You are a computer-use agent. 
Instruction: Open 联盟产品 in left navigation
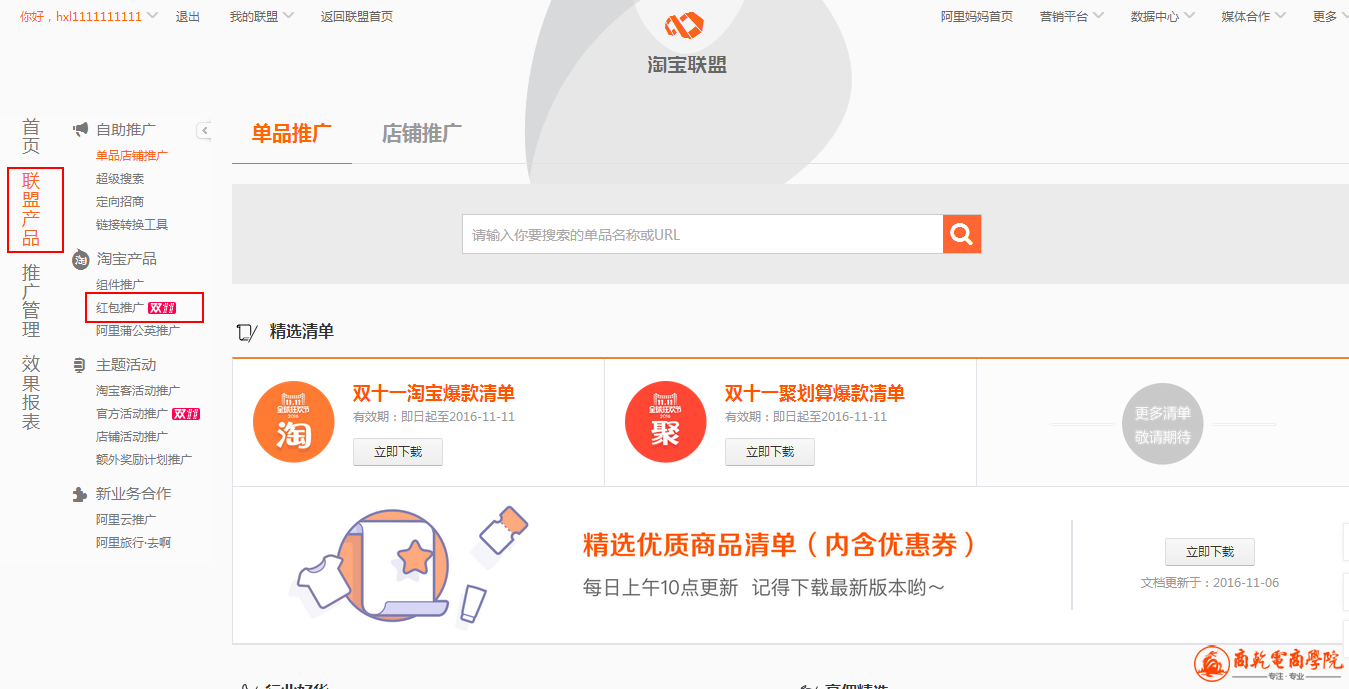click(32, 209)
